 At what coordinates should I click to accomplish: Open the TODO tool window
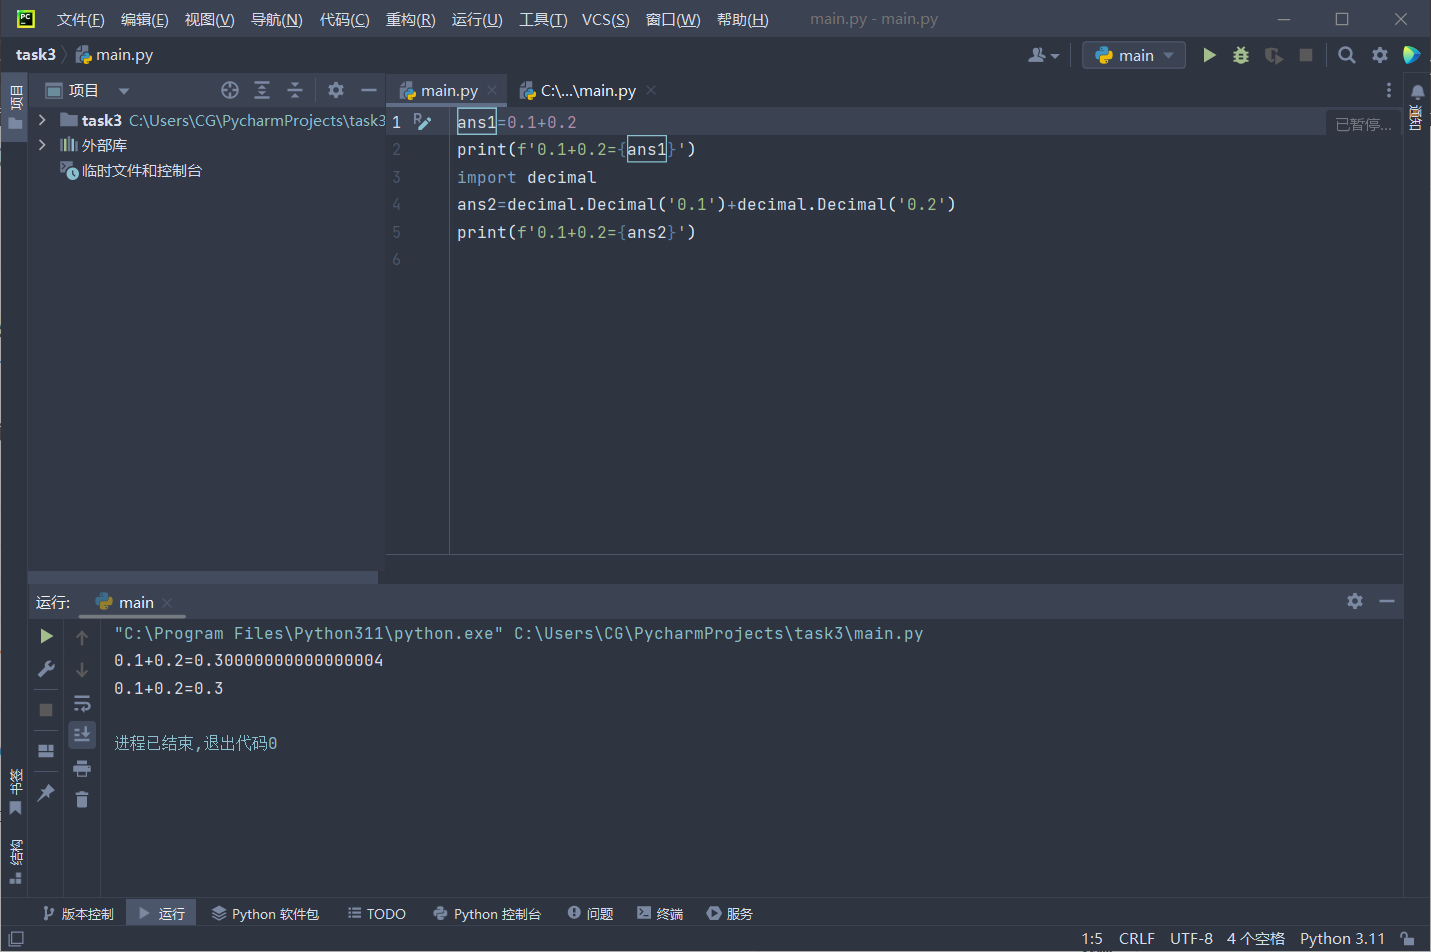(x=376, y=913)
